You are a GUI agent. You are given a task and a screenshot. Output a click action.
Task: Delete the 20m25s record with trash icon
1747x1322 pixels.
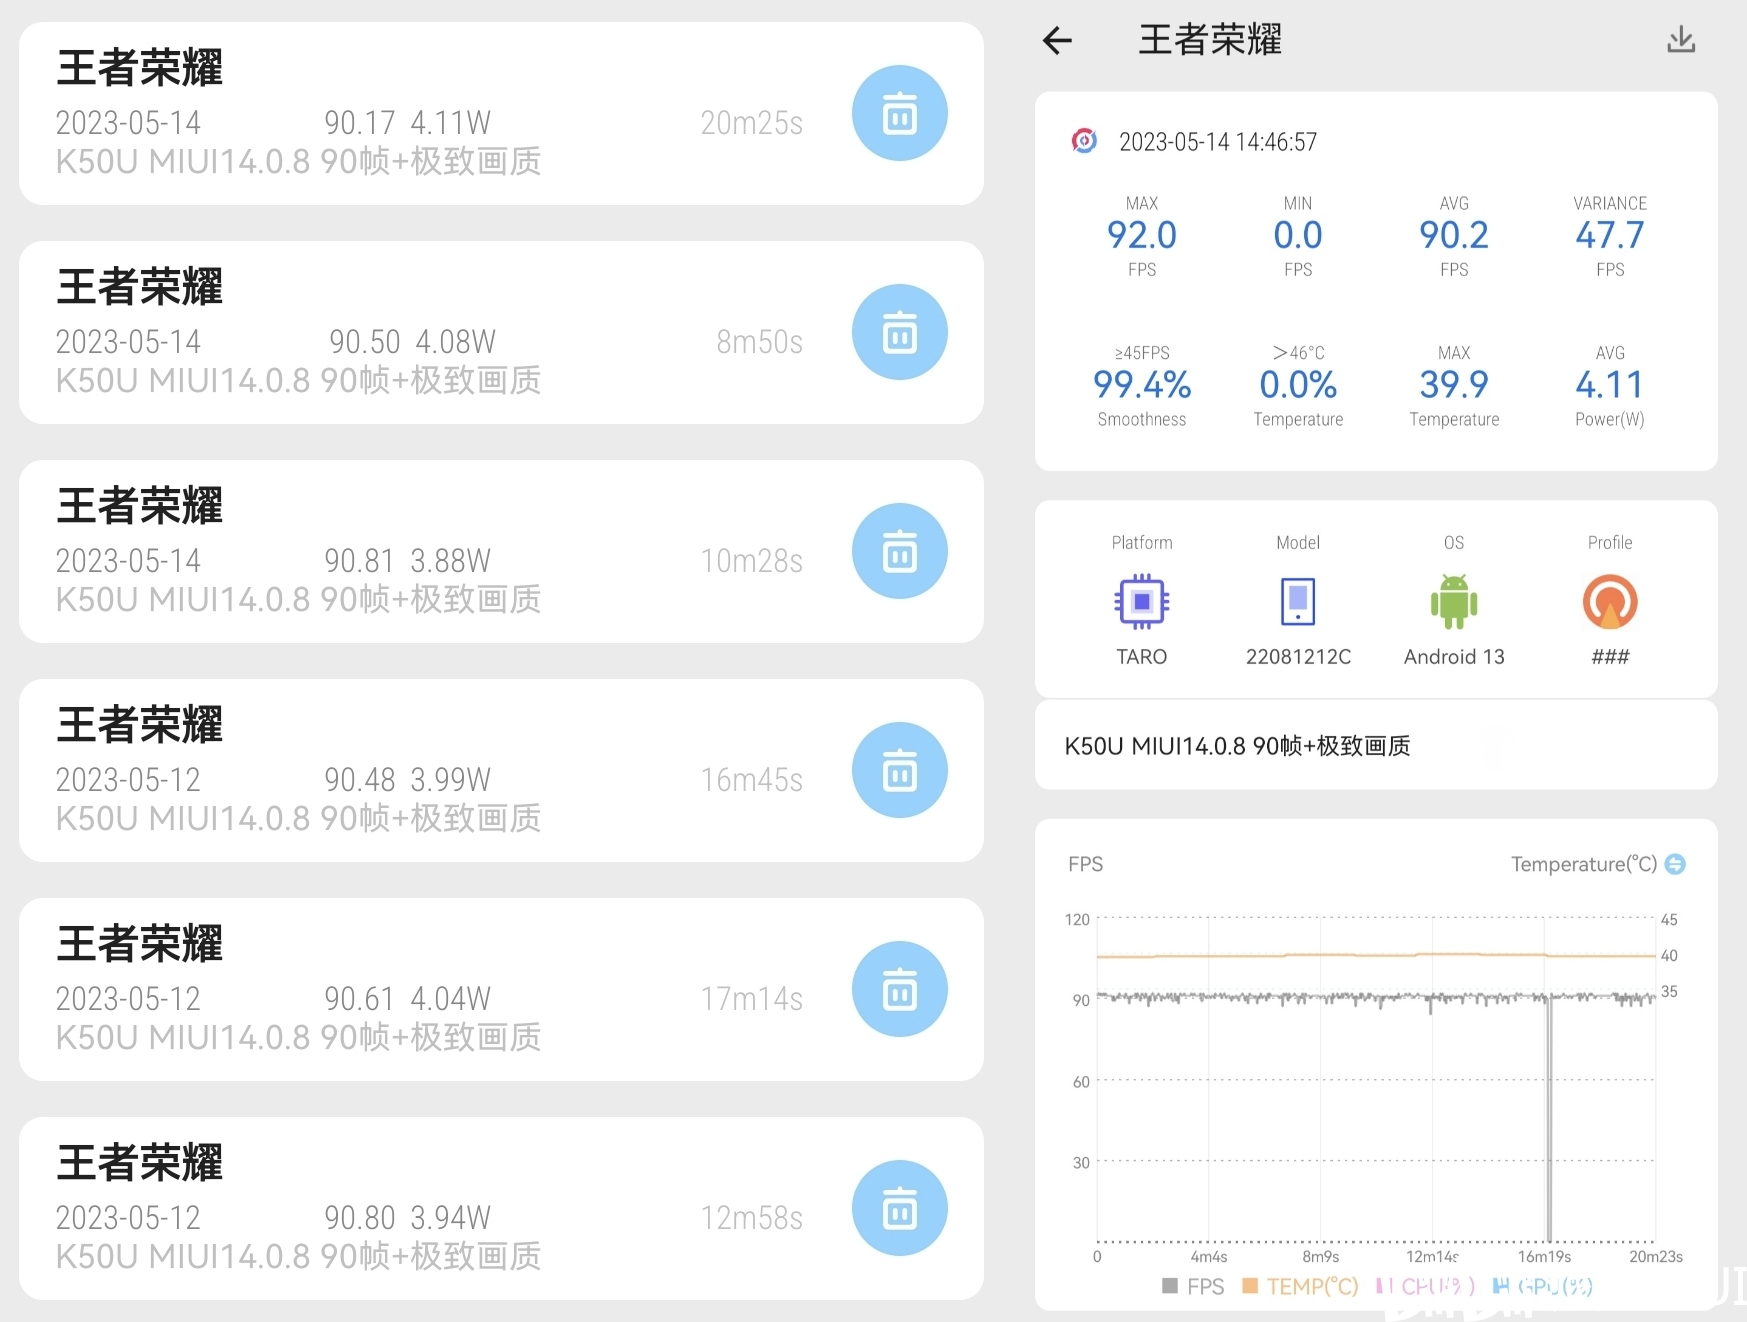coord(899,114)
